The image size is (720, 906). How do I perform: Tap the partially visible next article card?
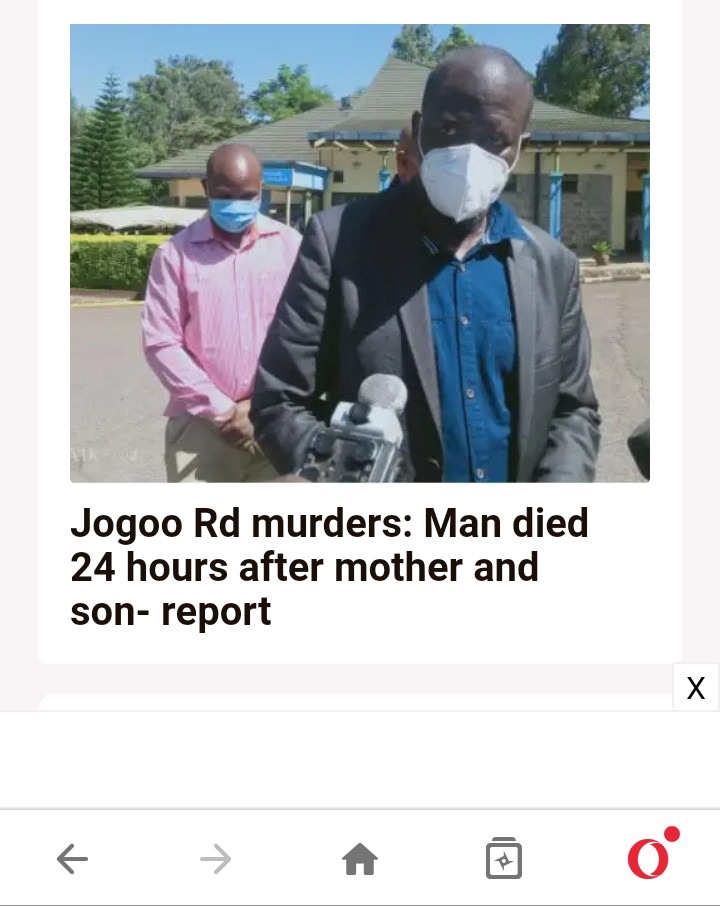point(355,702)
